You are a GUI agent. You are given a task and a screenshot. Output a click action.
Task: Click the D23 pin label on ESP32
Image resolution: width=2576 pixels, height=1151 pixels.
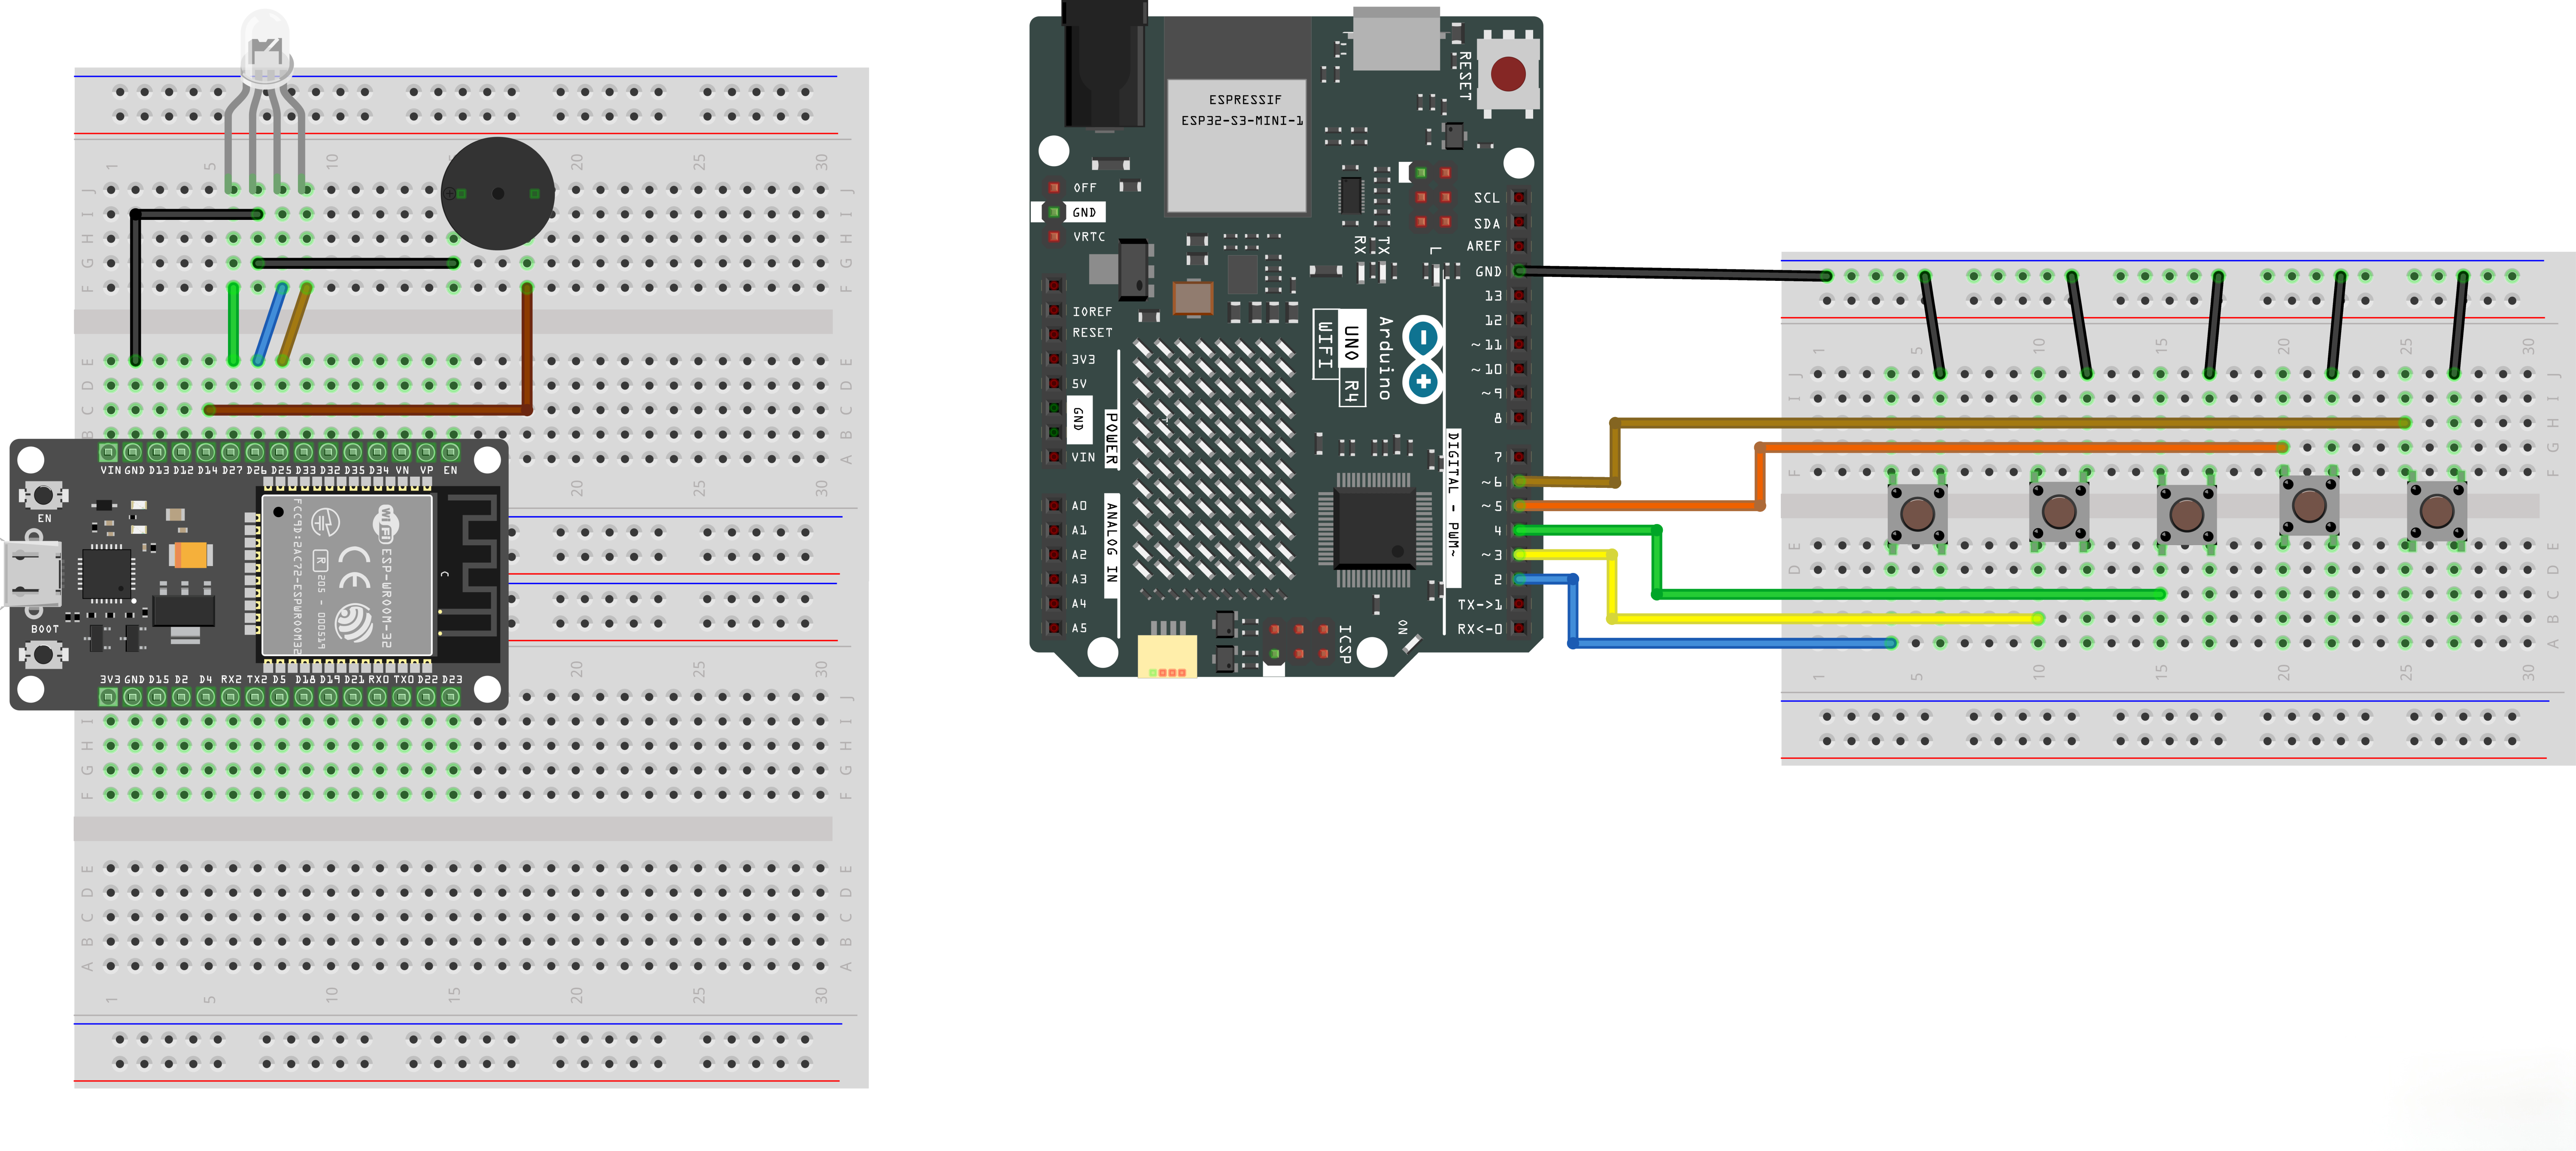[x=452, y=679]
